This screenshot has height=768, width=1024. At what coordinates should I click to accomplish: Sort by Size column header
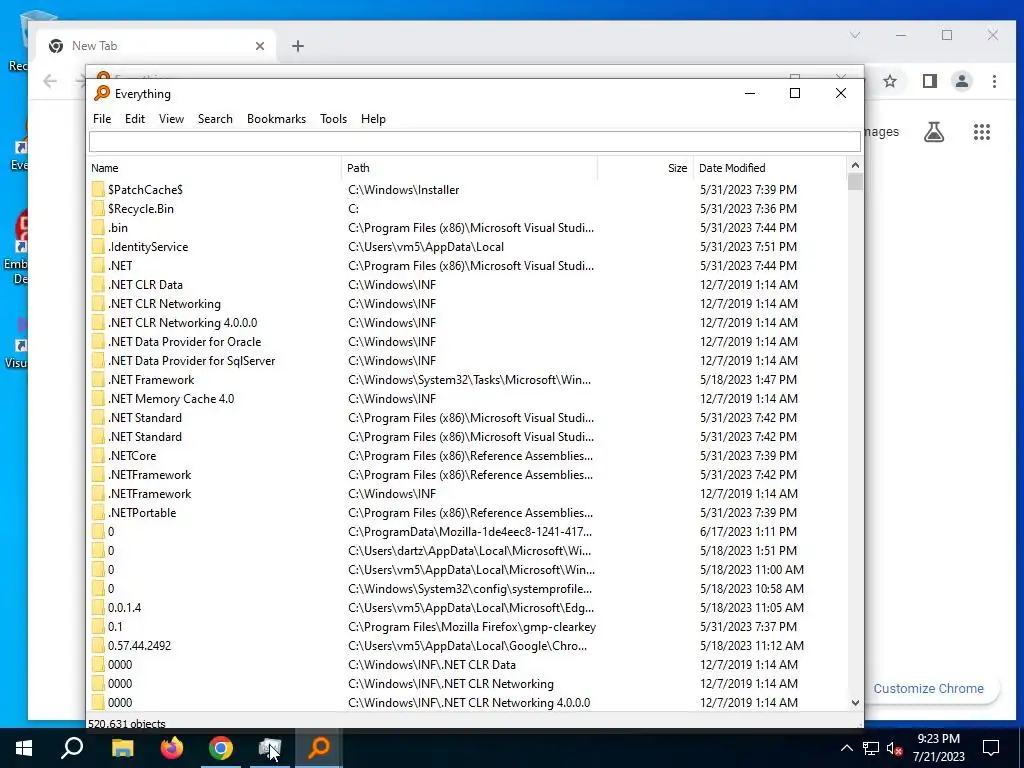645,168
